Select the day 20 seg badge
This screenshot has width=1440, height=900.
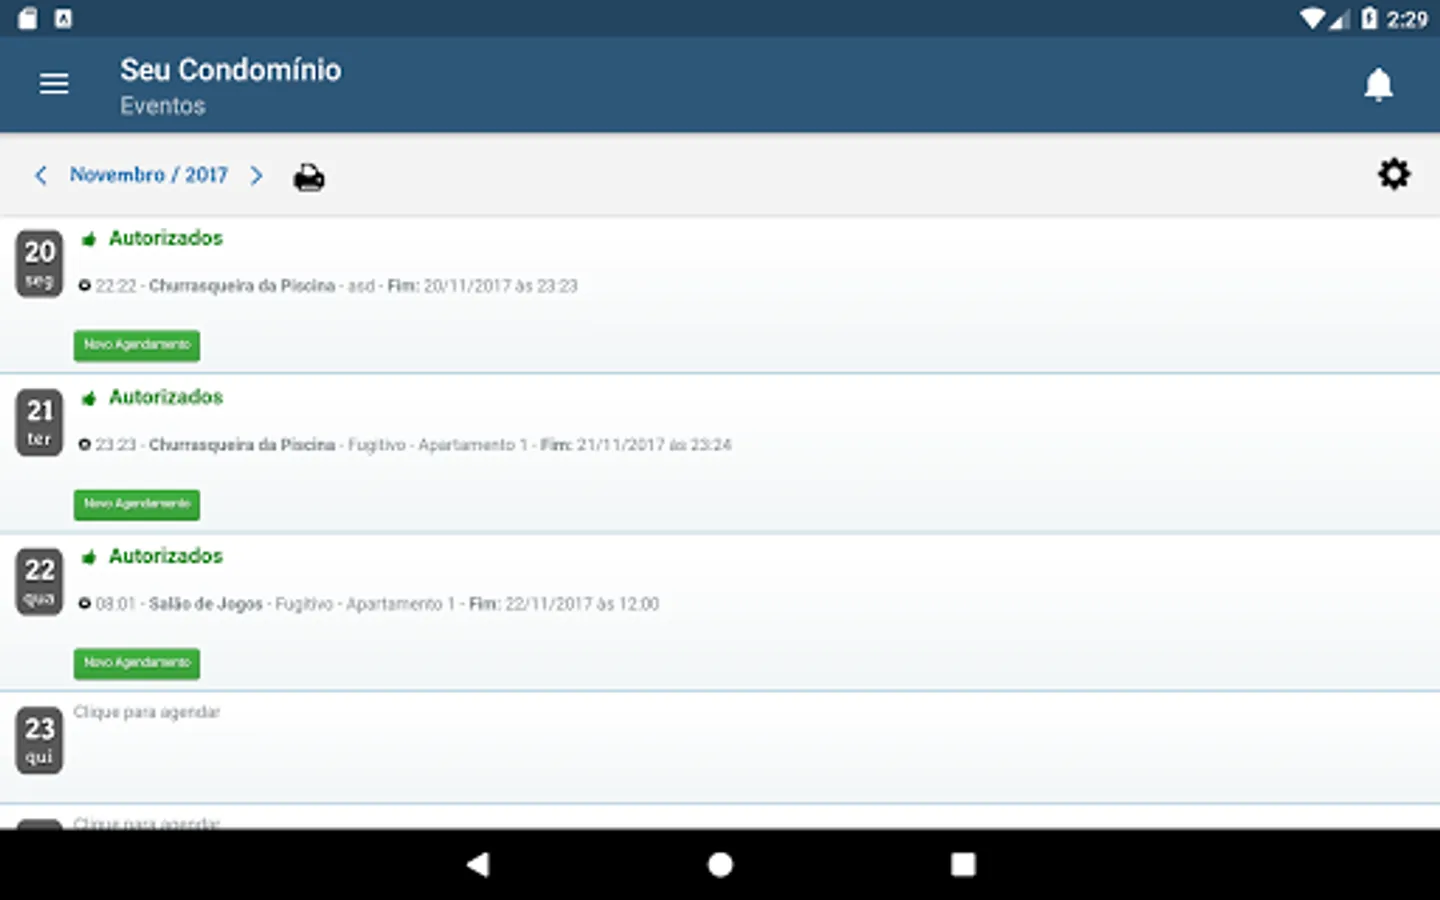point(39,264)
